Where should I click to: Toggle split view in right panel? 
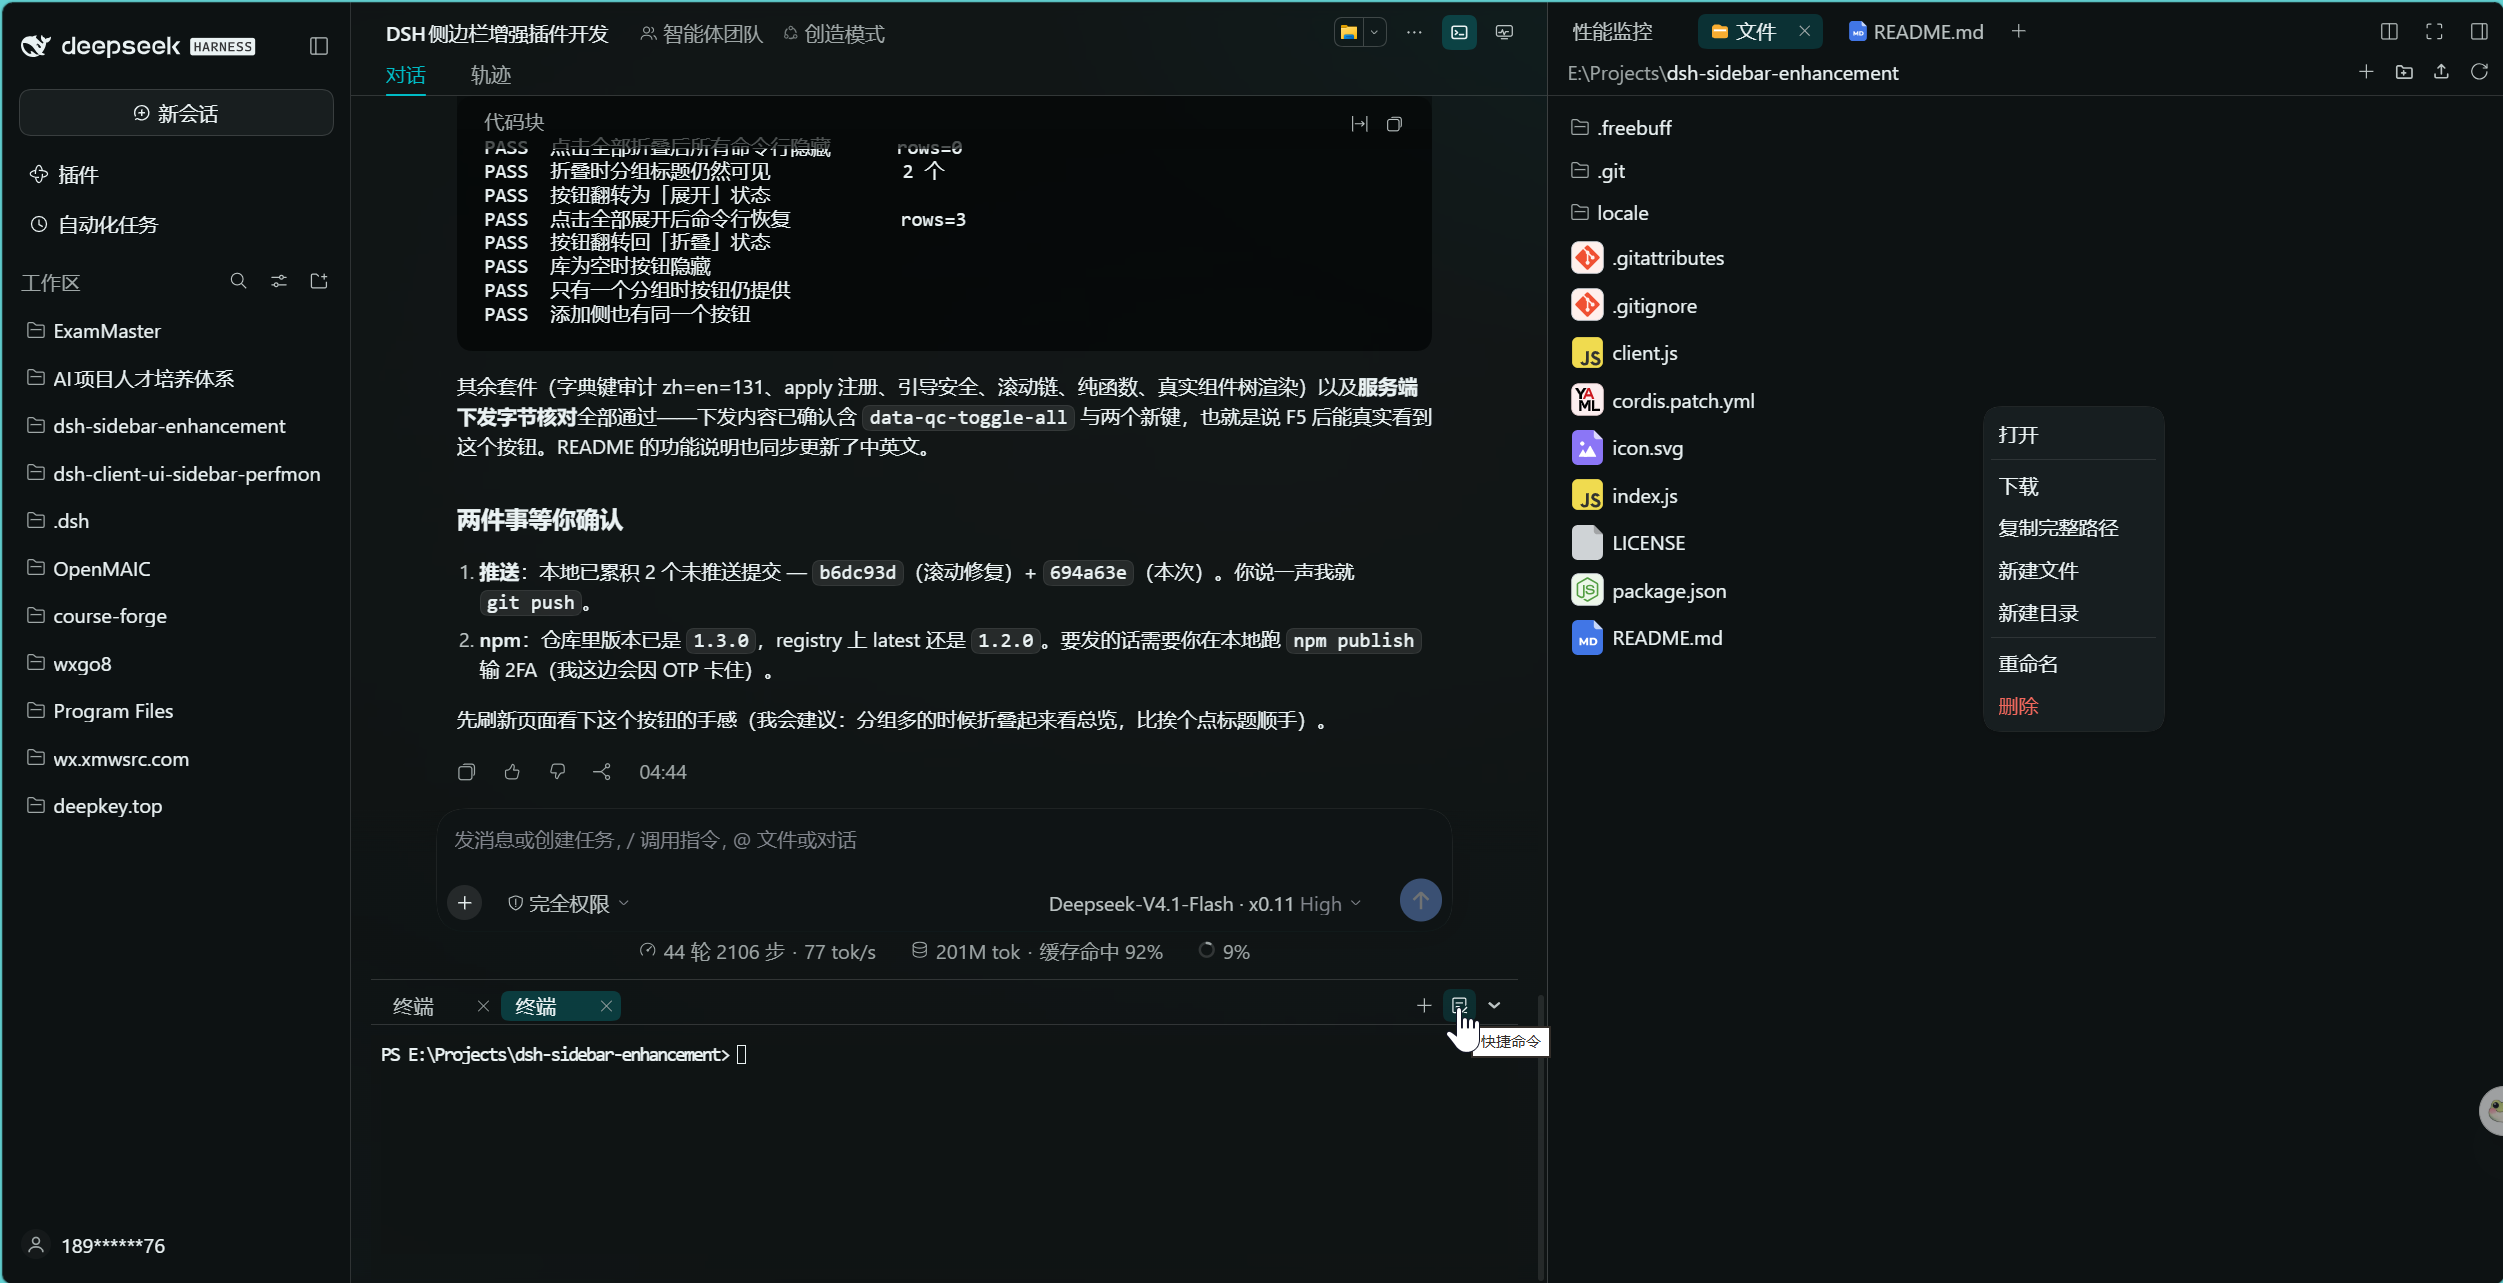pyautogui.click(x=2389, y=32)
